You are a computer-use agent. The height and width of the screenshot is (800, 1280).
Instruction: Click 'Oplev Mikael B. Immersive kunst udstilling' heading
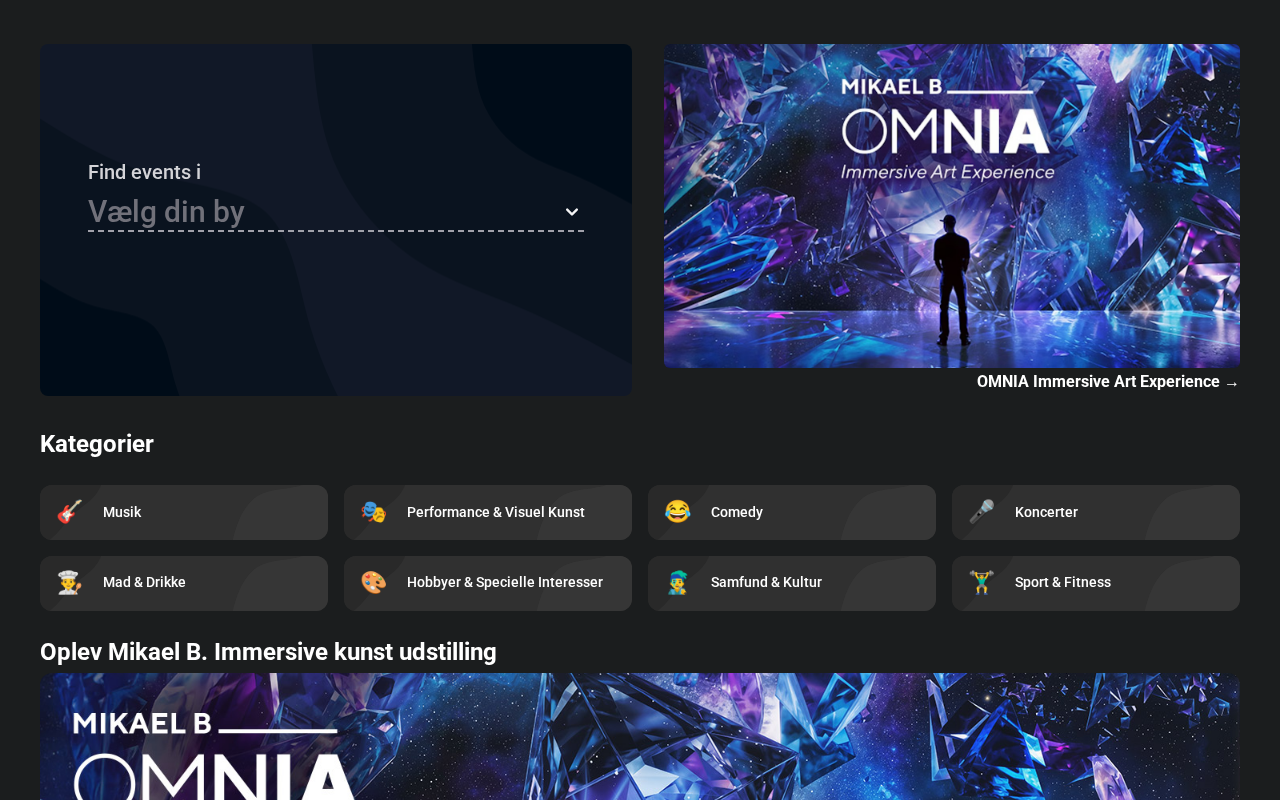tap(268, 652)
